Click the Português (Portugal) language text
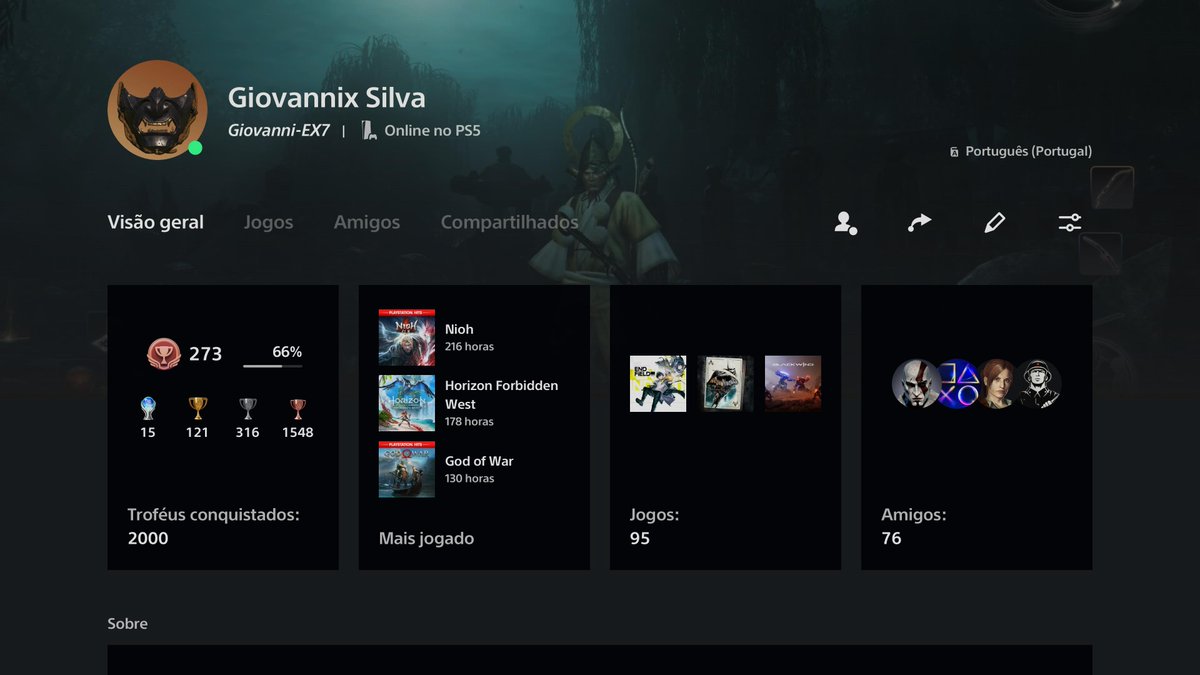 pos(1029,152)
